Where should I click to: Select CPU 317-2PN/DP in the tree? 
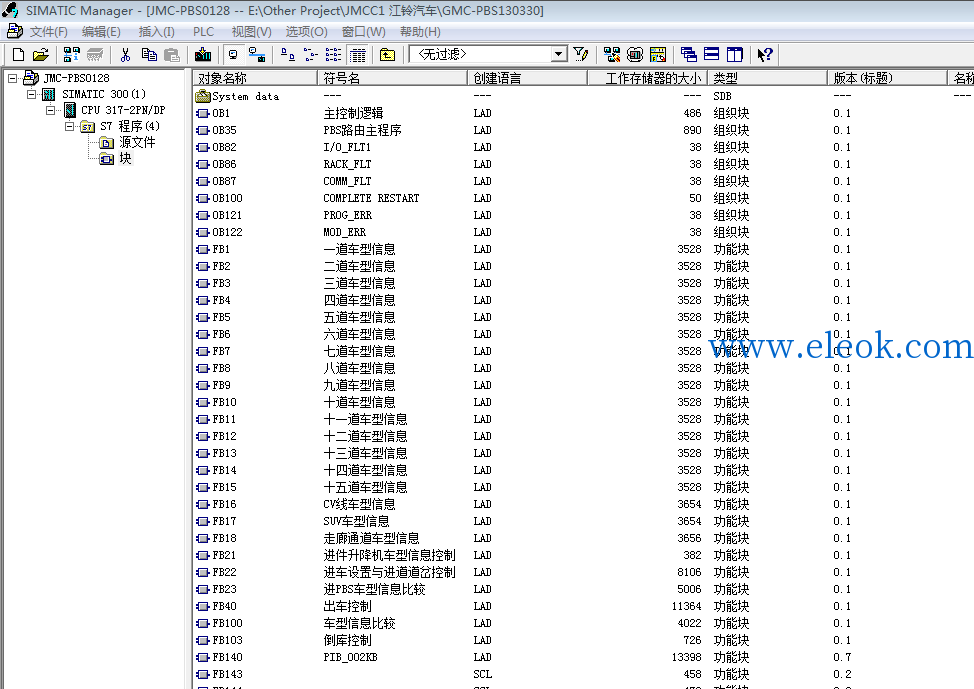click(x=123, y=110)
